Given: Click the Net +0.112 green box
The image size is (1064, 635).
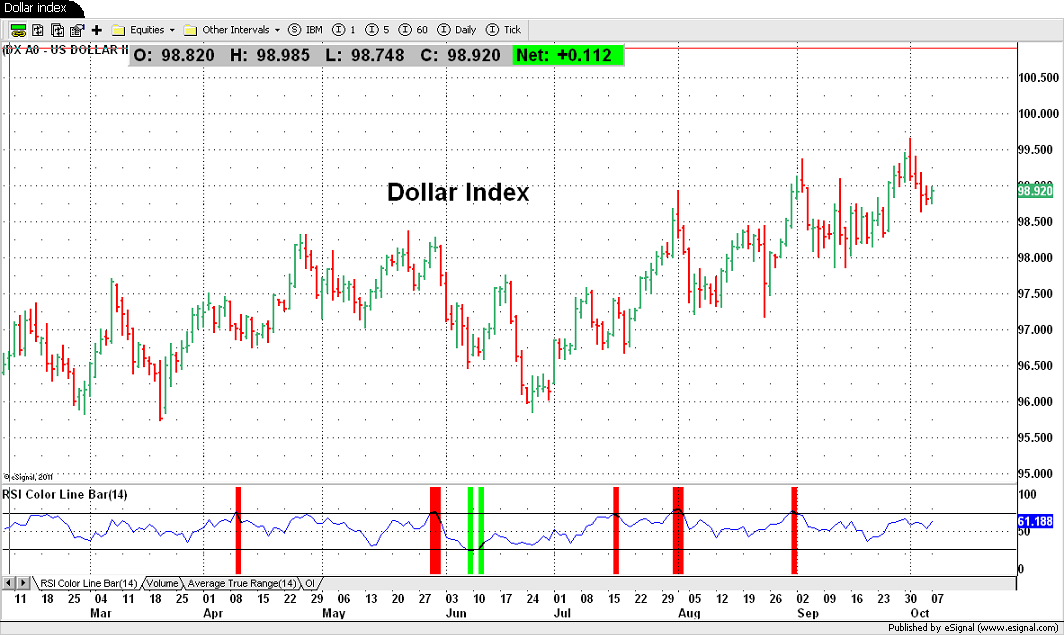Looking at the screenshot, I should click(x=567, y=55).
